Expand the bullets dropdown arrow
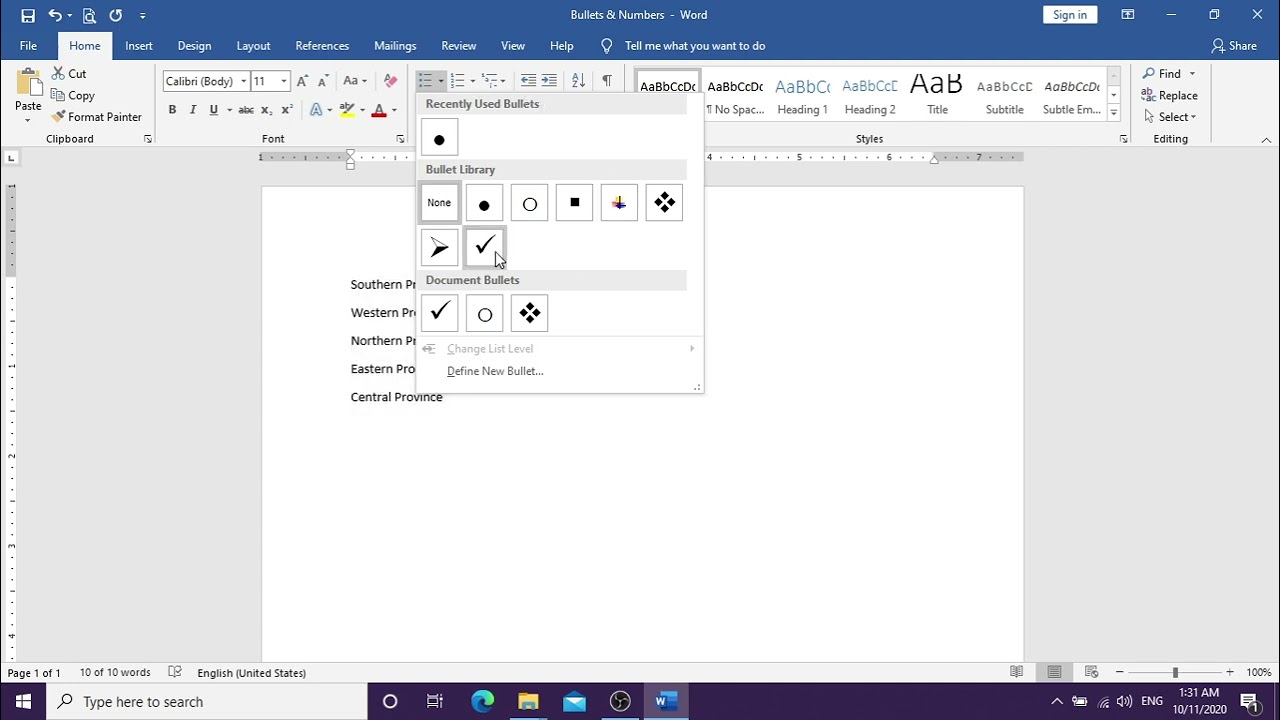This screenshot has height=720, width=1280. pyautogui.click(x=441, y=81)
